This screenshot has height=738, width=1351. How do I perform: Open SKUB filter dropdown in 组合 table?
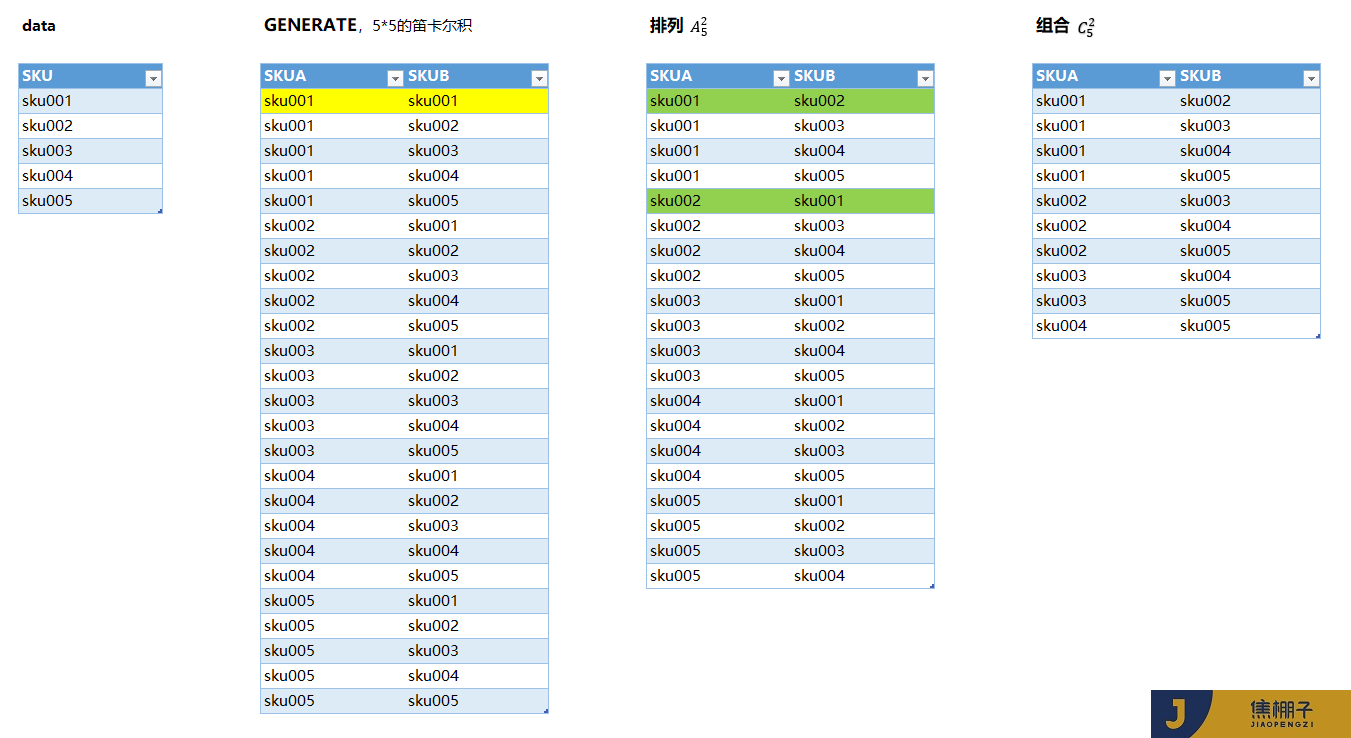tap(1311, 78)
